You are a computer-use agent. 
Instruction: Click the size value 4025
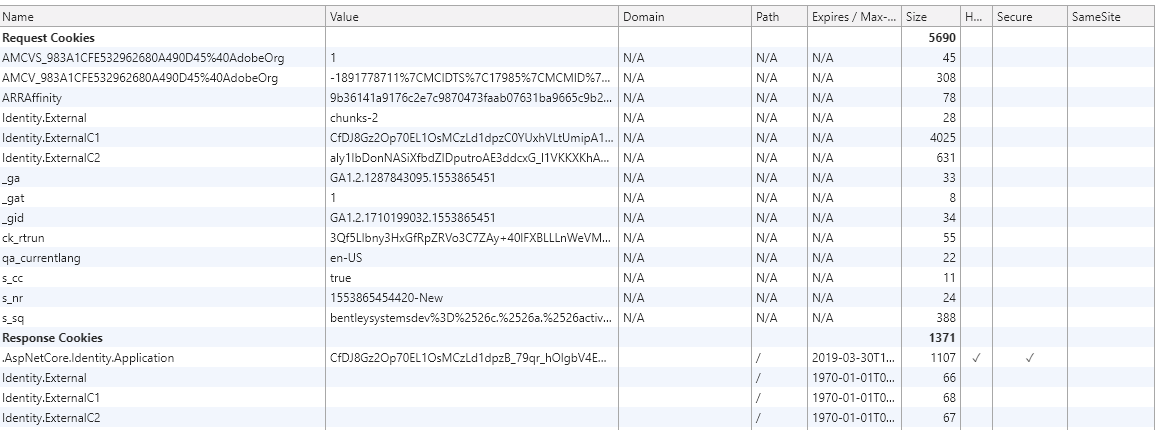(943, 137)
